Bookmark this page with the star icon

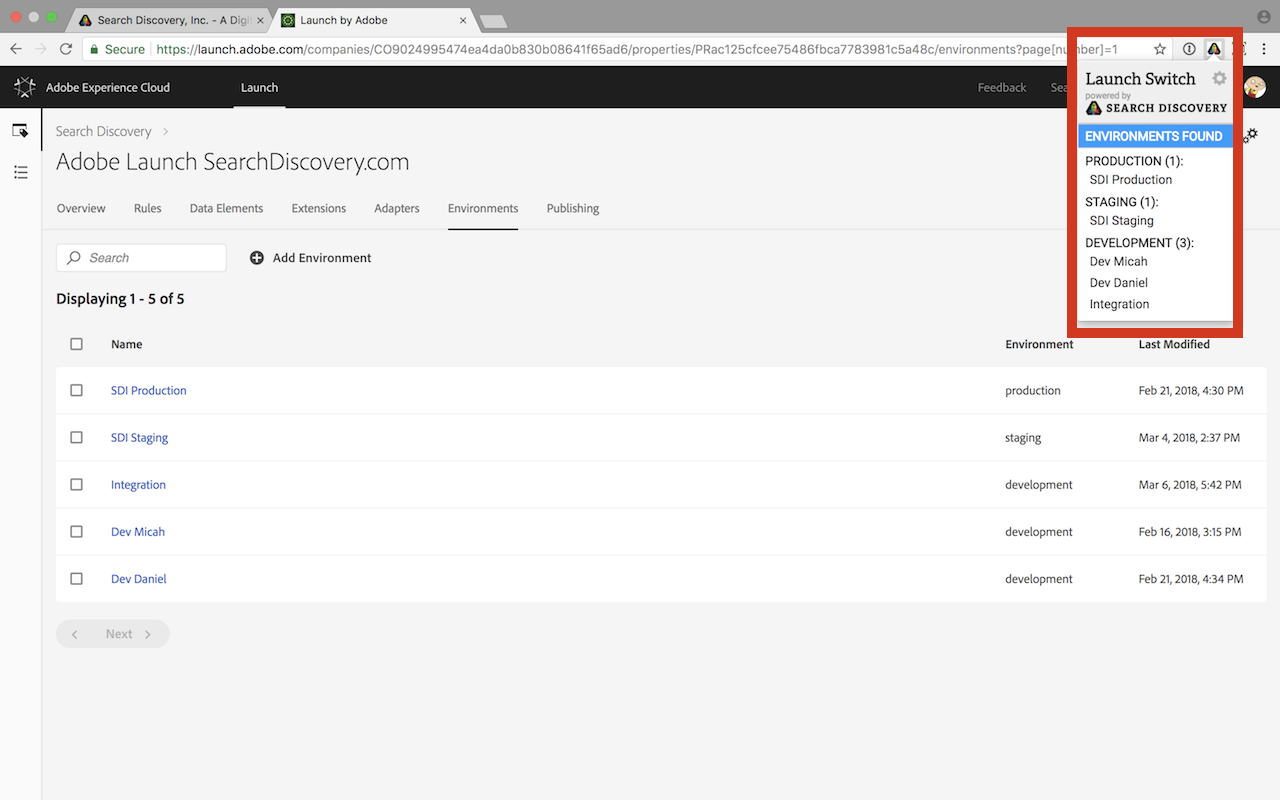coord(1160,49)
